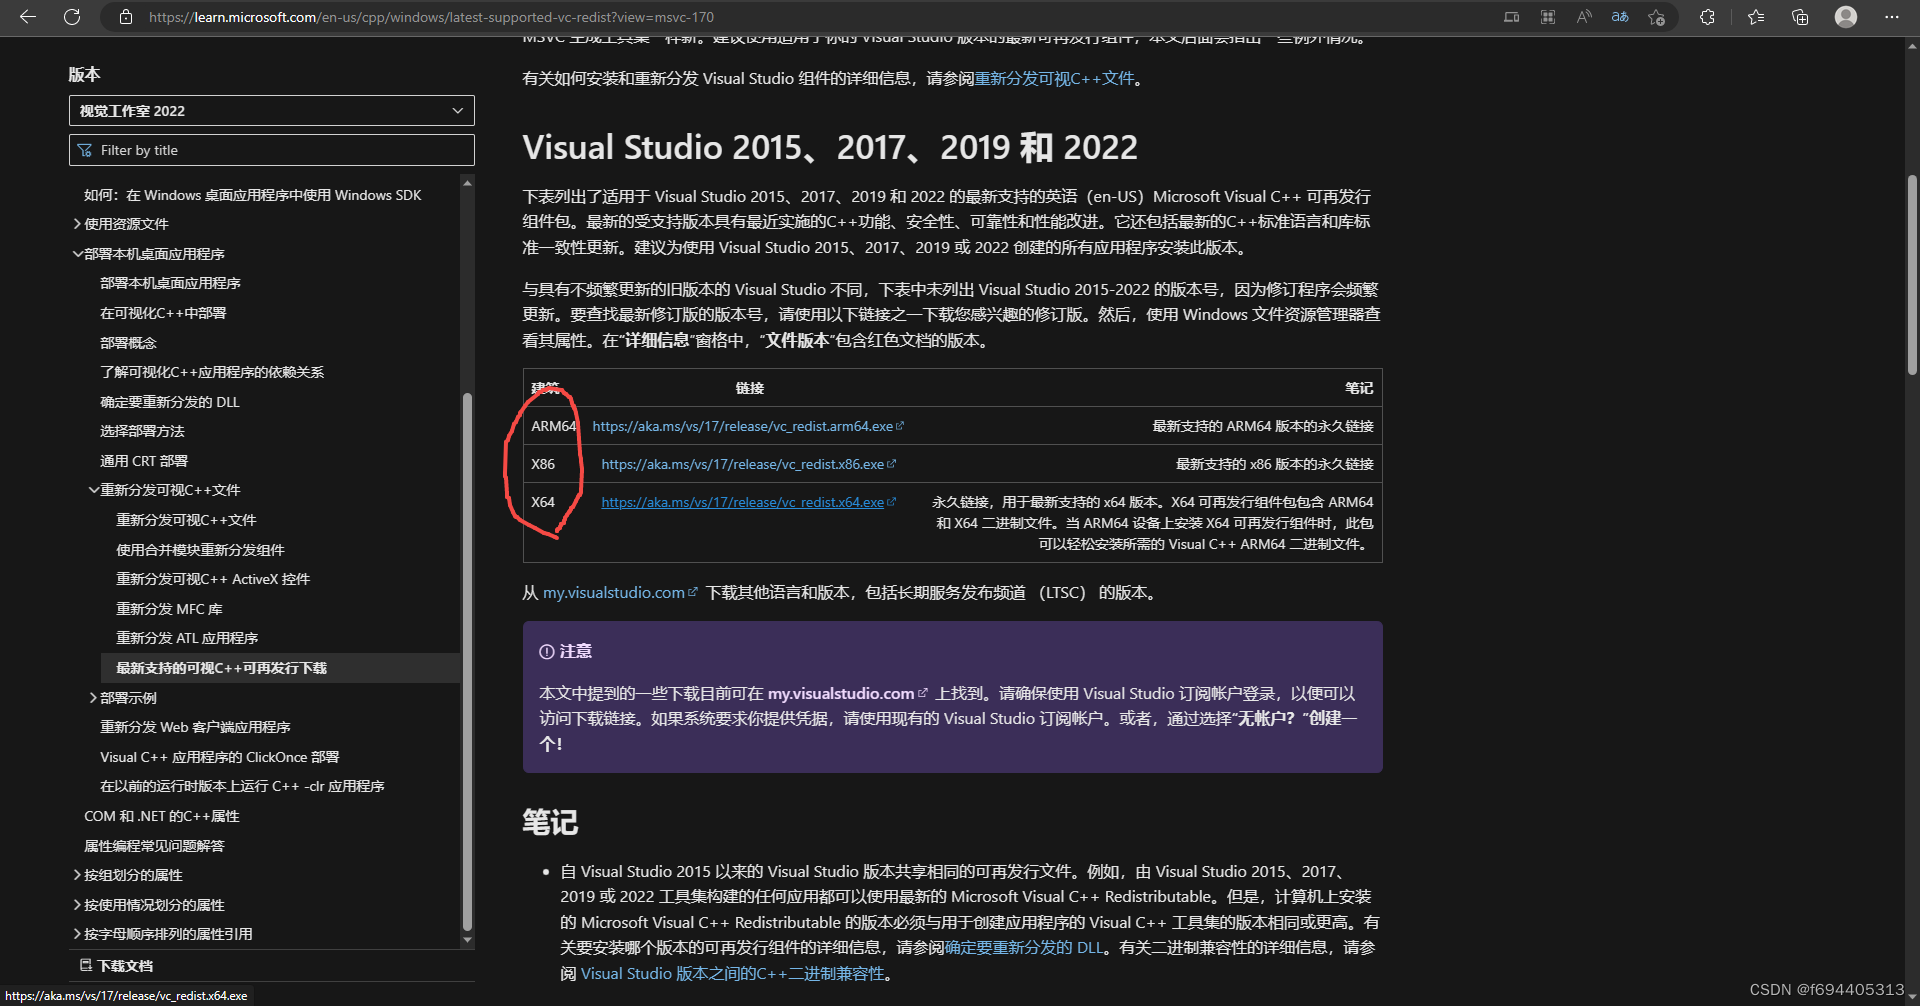
Task: Open the vc_redist.x86.exe download link
Action: (742, 464)
